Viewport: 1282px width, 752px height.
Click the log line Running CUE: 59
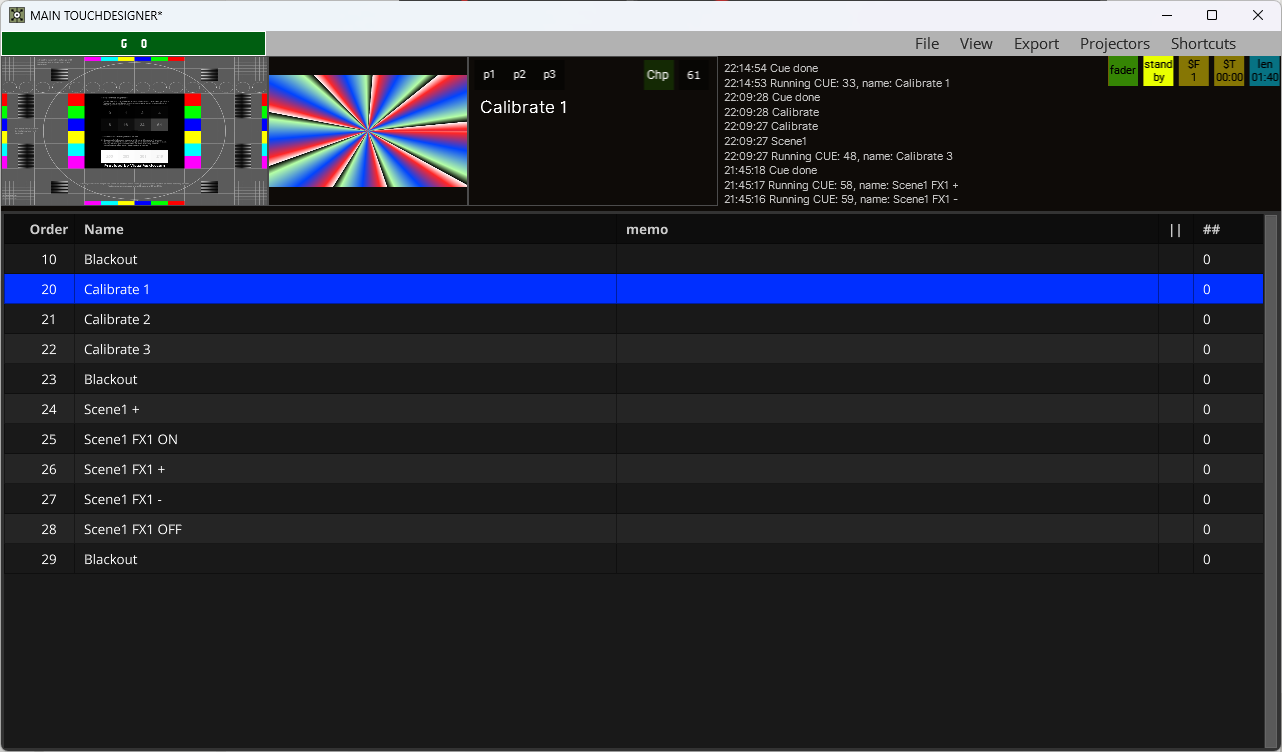[x=840, y=199]
